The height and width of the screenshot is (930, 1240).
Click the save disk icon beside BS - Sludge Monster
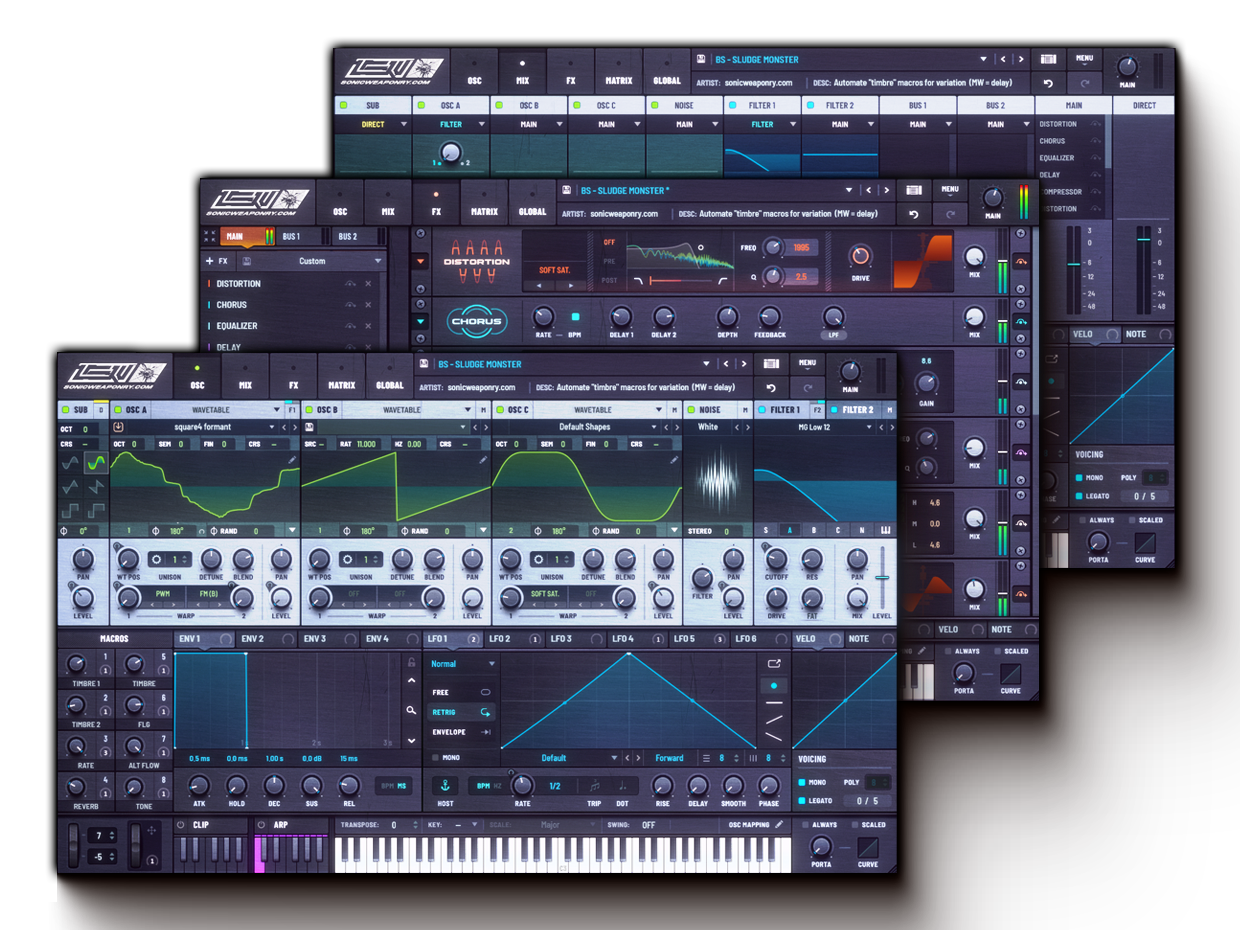[424, 364]
